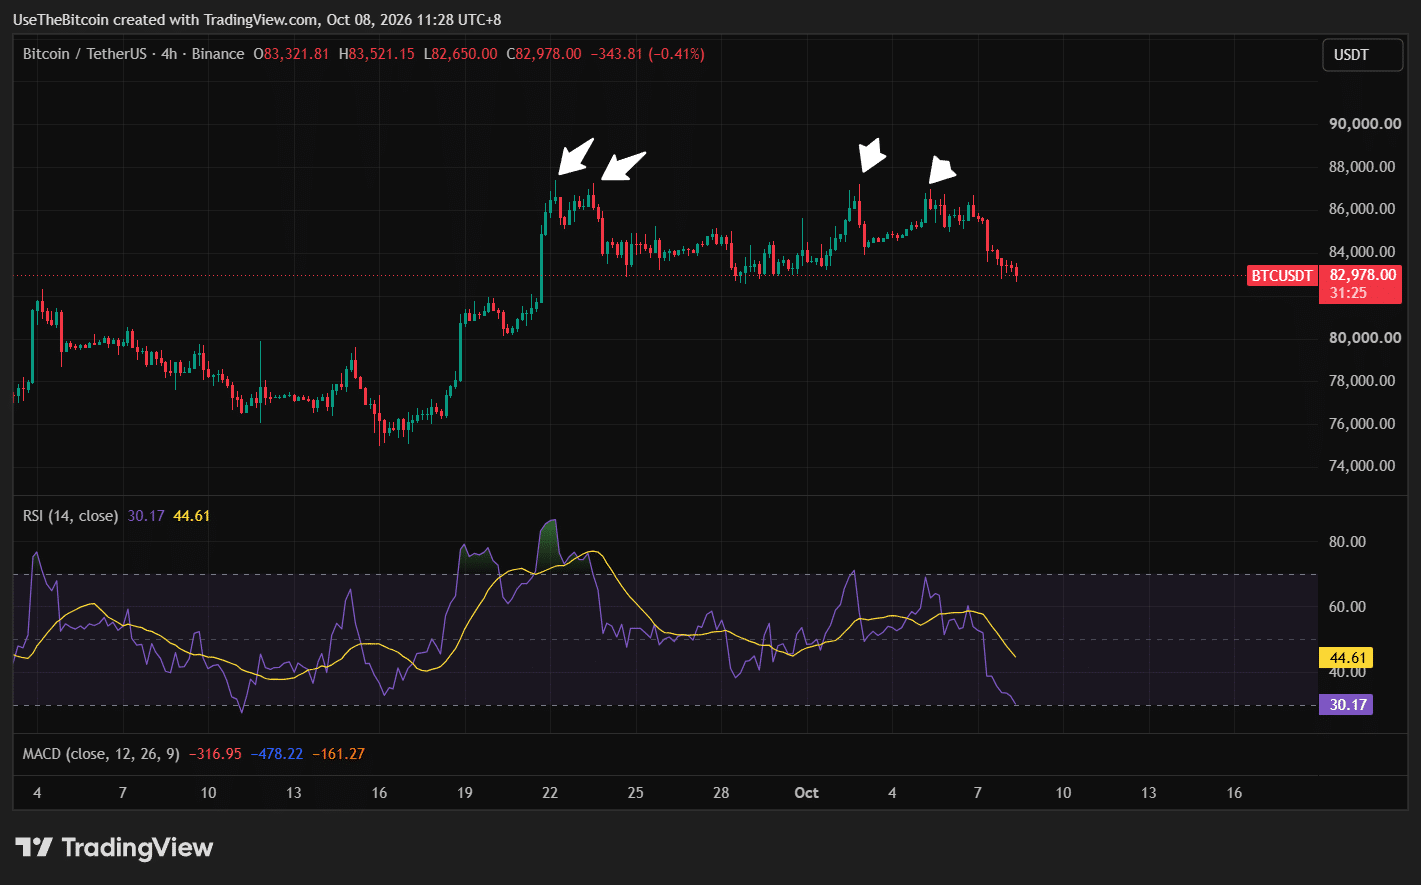The image size is (1421, 885).
Task: Click the 4h interval label in the legend
Action: coord(169,54)
